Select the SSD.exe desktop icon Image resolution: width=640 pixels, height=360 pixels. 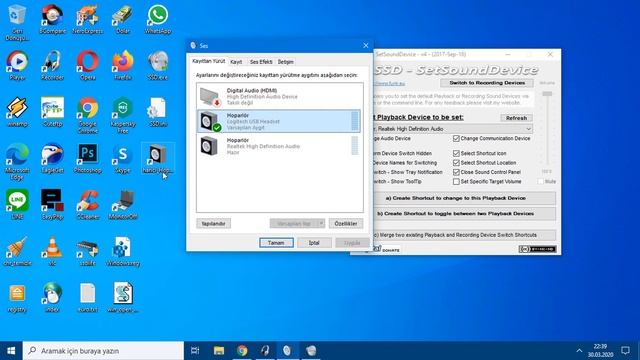[x=158, y=64]
